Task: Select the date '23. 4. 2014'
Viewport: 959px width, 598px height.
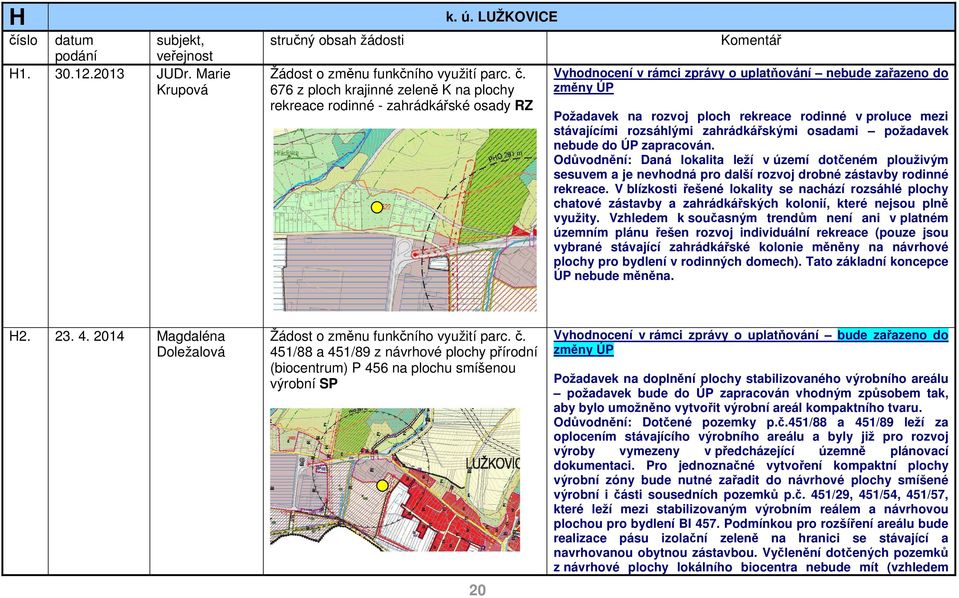Action: [x=89, y=336]
